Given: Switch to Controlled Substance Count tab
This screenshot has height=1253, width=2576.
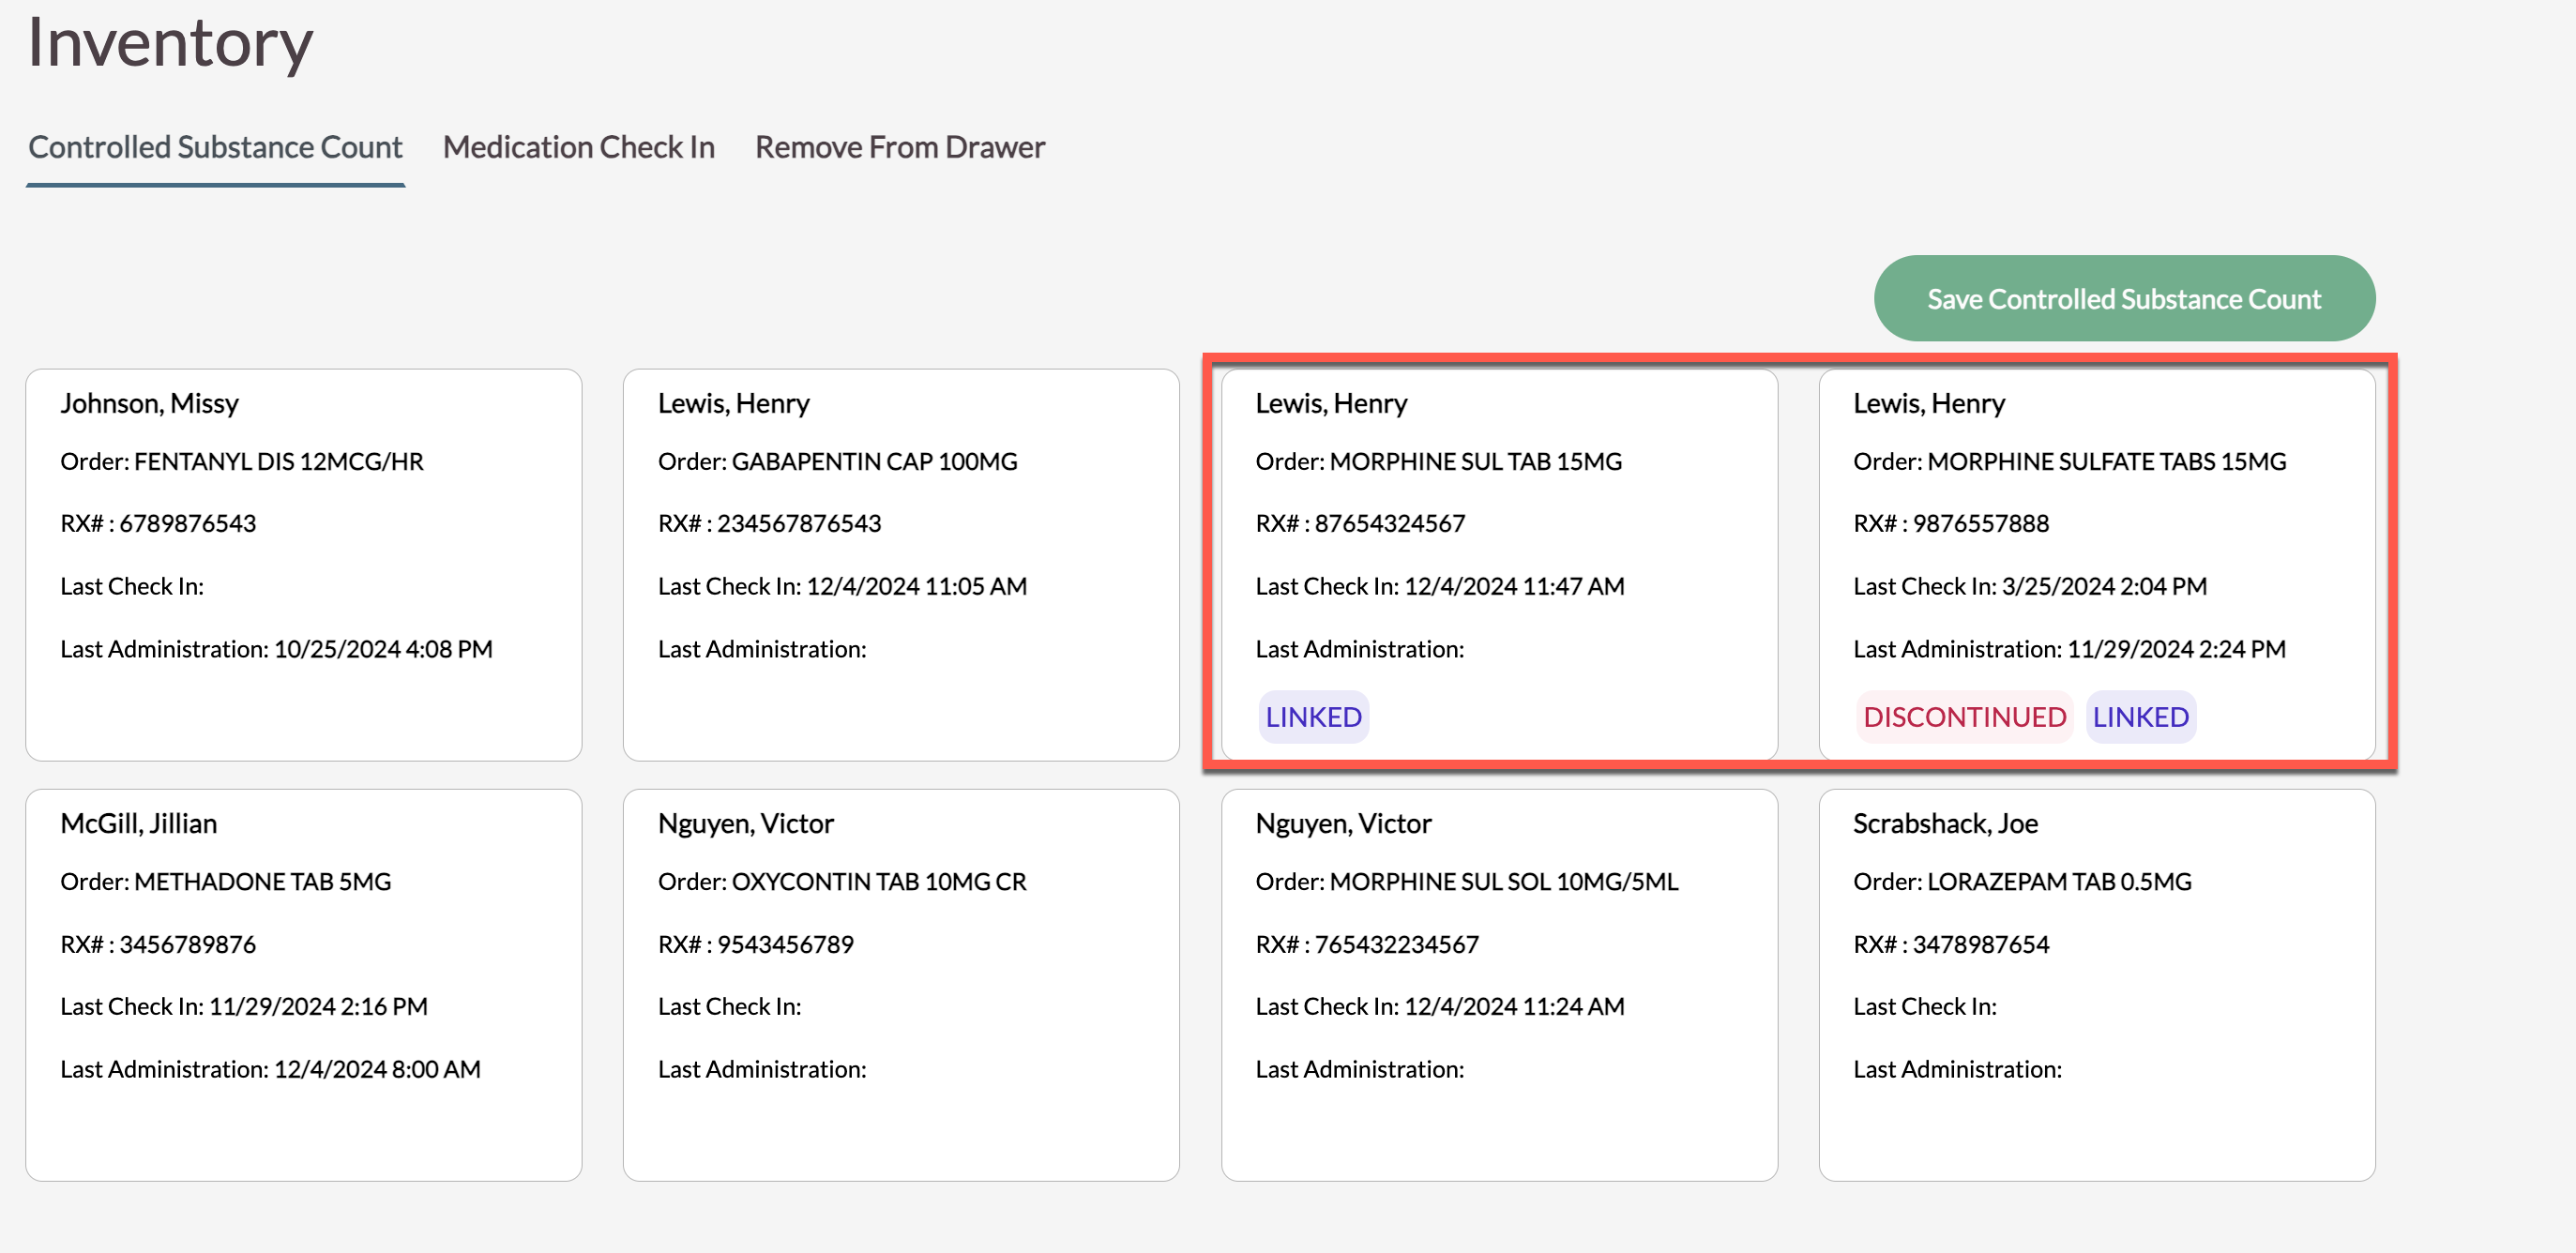Looking at the screenshot, I should coord(215,147).
